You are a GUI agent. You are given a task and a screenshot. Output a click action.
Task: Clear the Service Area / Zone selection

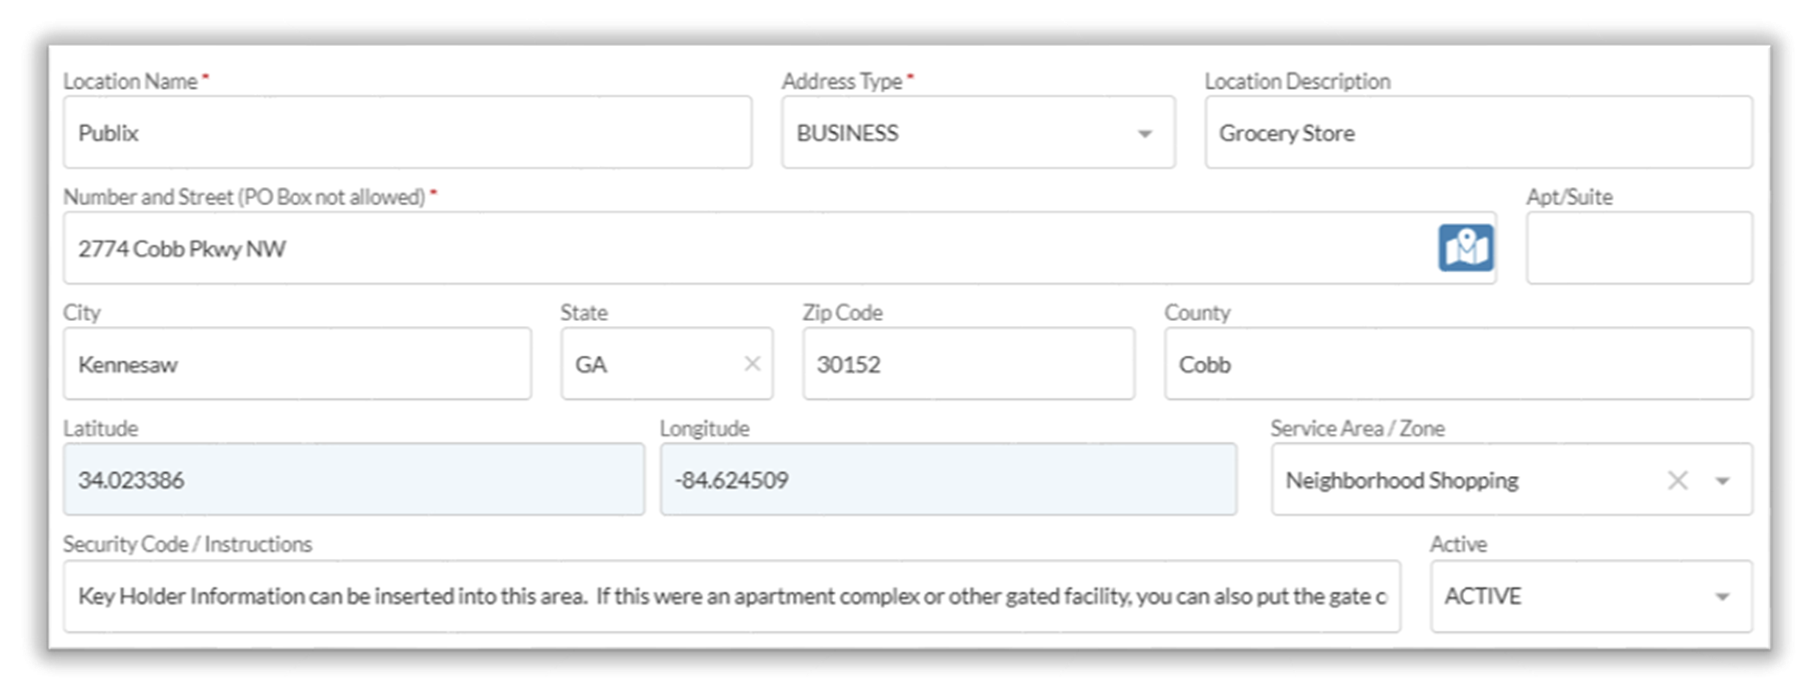click(1677, 481)
